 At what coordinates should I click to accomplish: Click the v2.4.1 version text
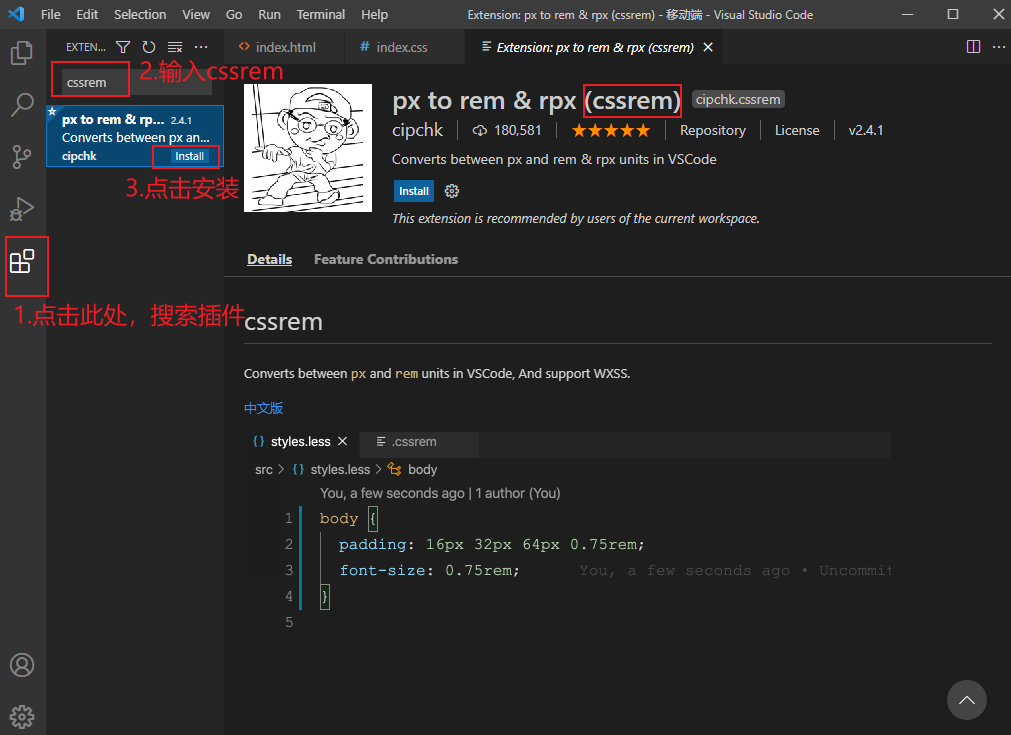coord(865,130)
